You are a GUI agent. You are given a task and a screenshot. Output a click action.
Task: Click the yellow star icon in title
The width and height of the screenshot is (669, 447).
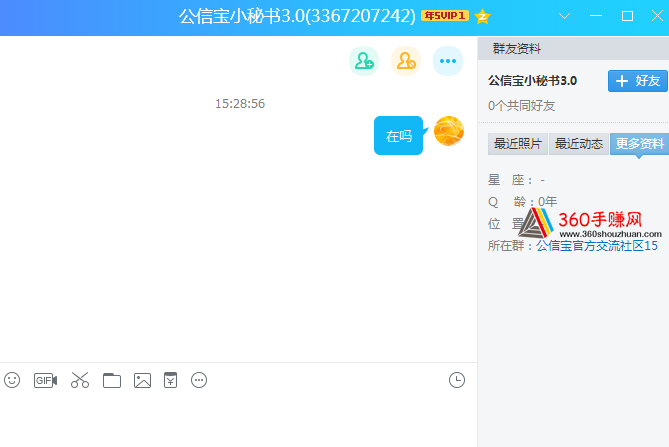(x=482, y=16)
